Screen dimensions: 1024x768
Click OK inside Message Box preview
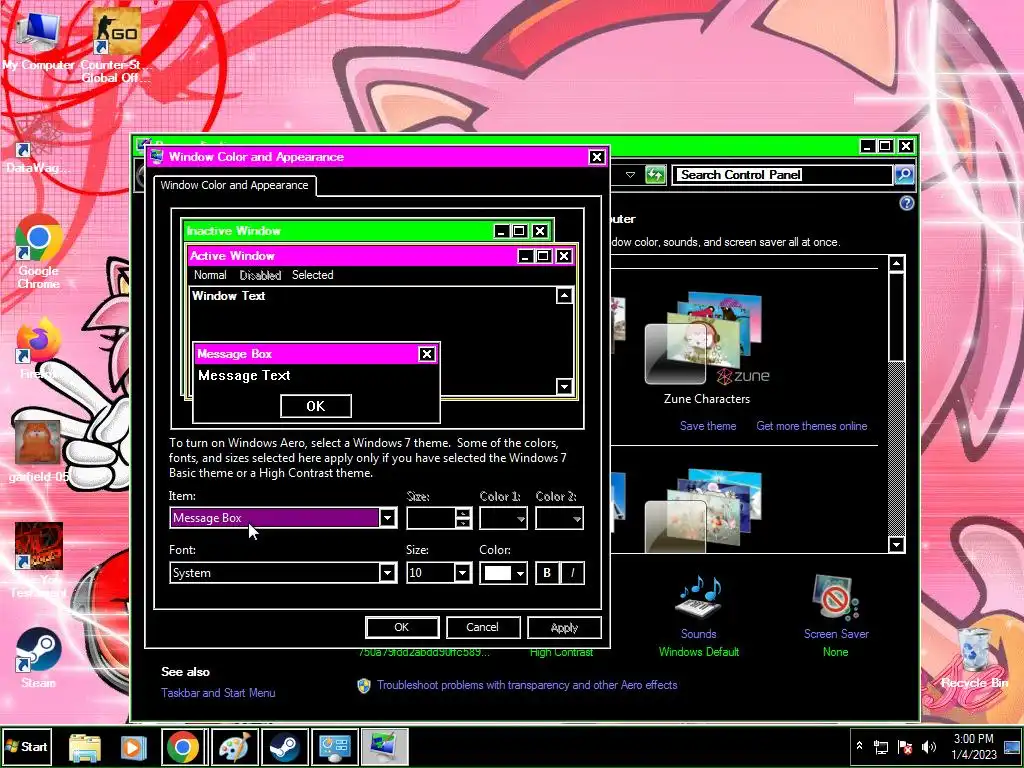pos(315,406)
